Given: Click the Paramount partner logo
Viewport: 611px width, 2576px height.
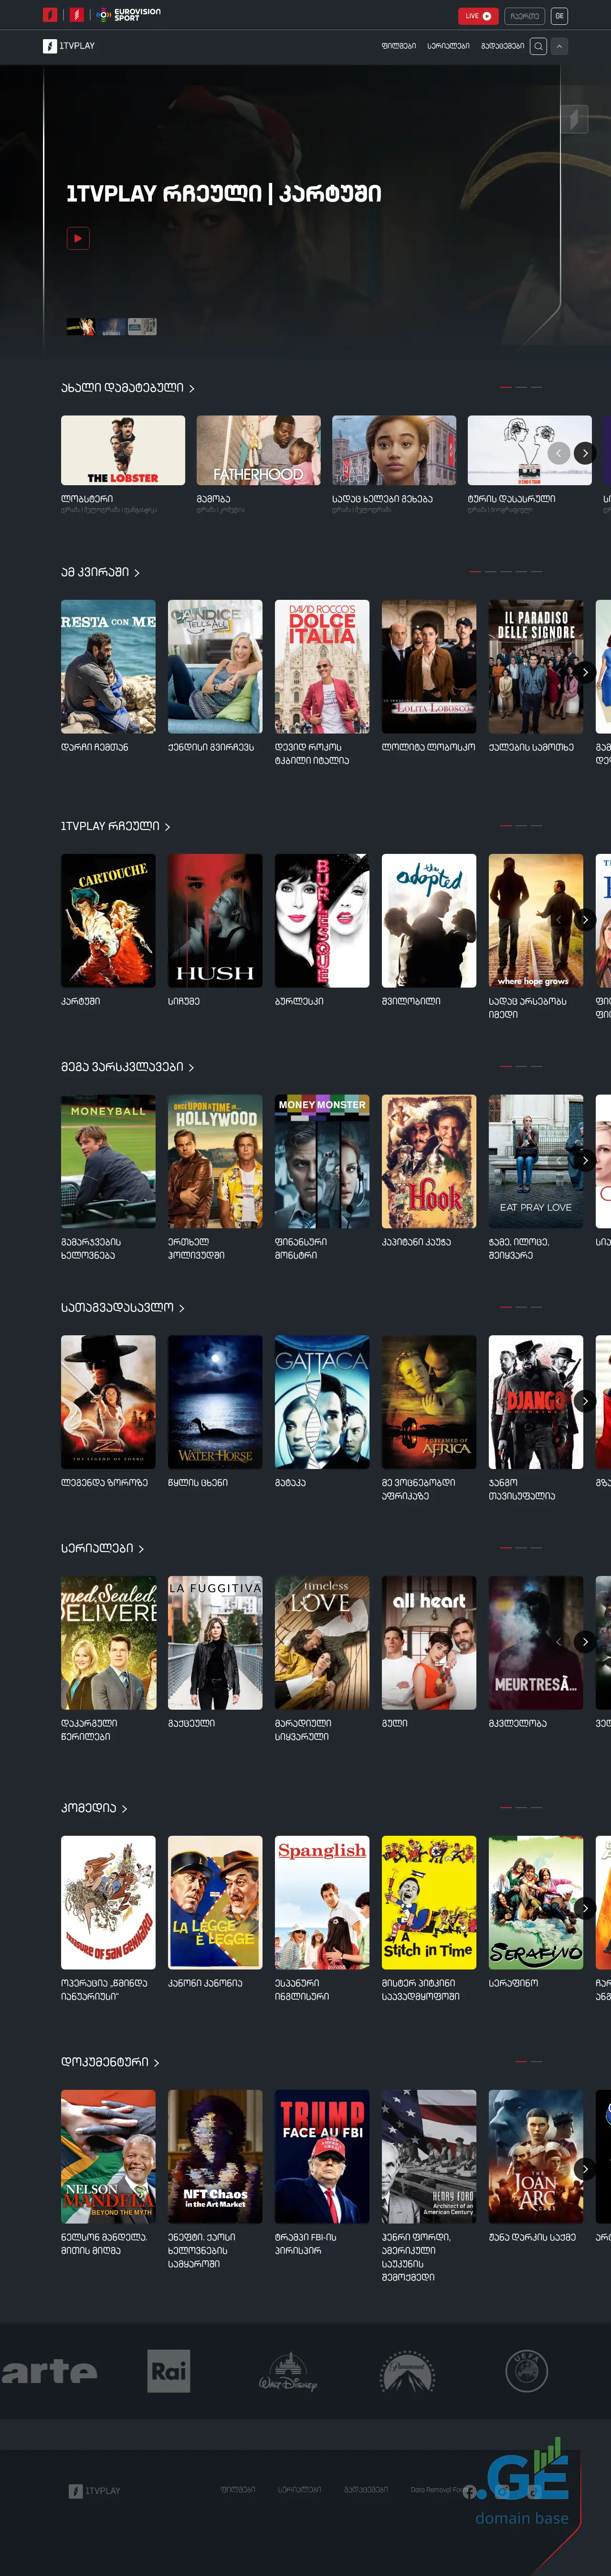Looking at the screenshot, I should [x=407, y=2372].
